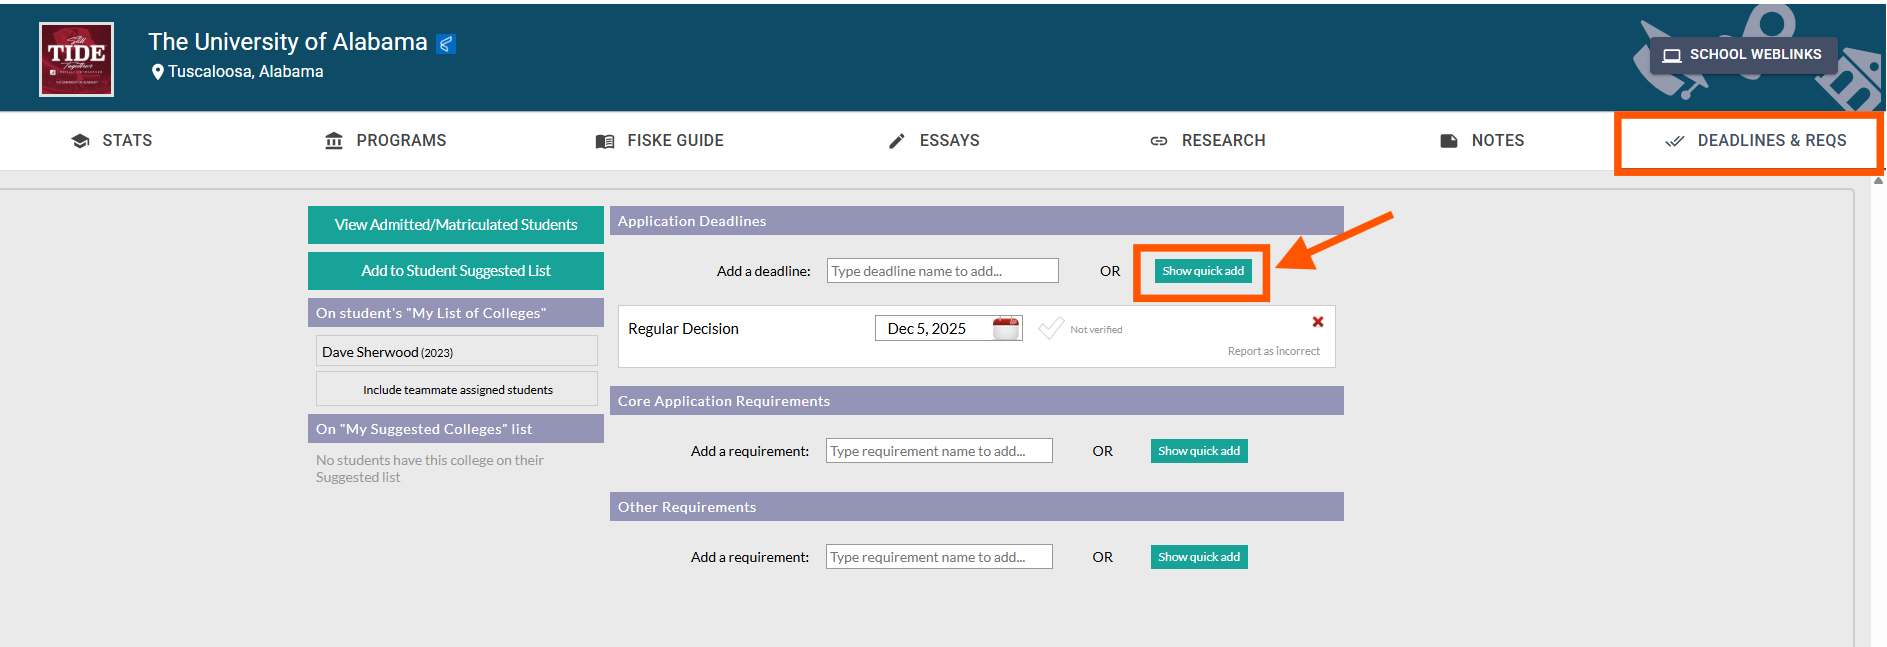The height and width of the screenshot is (647, 1887).
Task: Click Report as incorrect link
Action: (1273, 351)
